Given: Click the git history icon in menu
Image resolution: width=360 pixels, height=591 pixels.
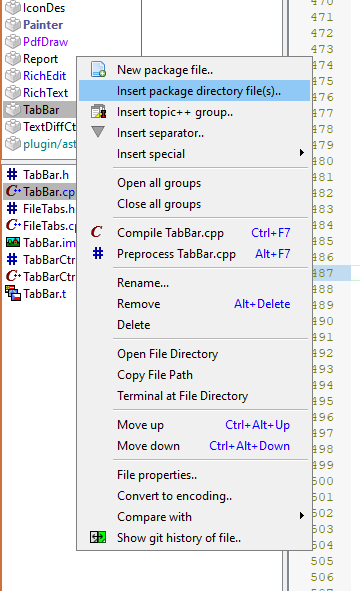Looking at the screenshot, I should coord(98,537).
